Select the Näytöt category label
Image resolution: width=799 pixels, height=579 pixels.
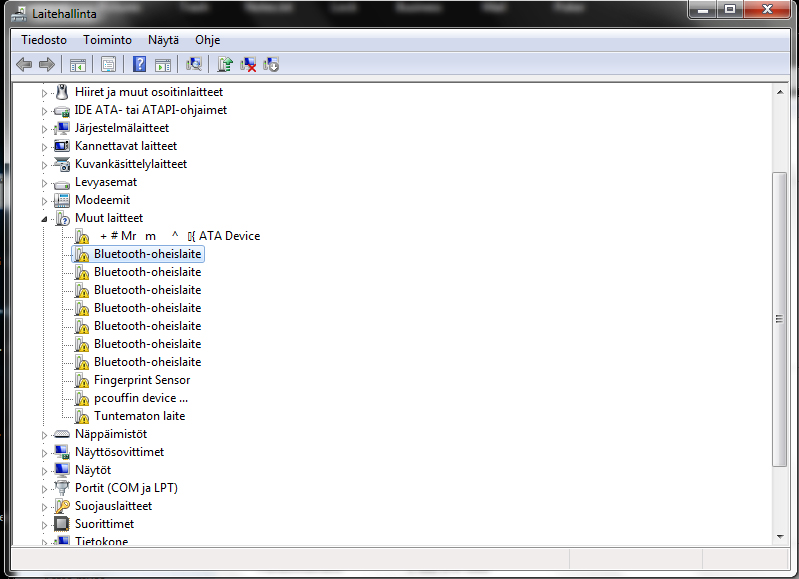93,470
